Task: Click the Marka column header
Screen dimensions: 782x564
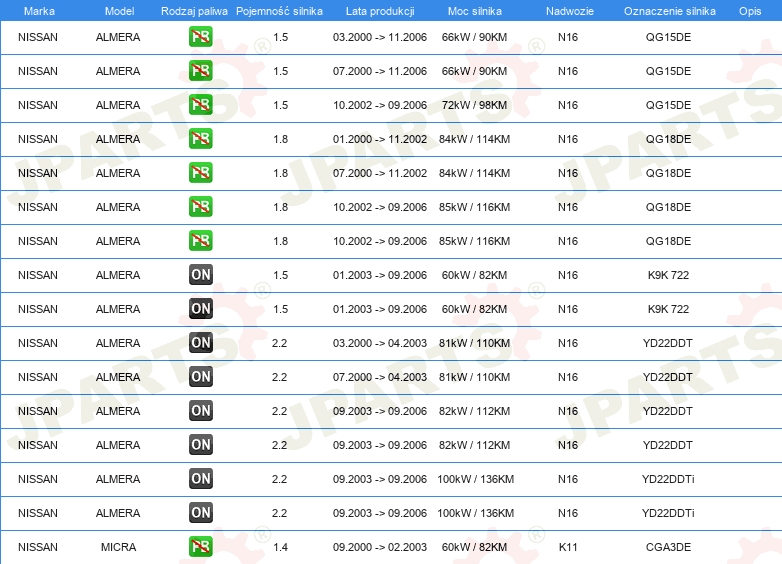Action: click(x=39, y=11)
